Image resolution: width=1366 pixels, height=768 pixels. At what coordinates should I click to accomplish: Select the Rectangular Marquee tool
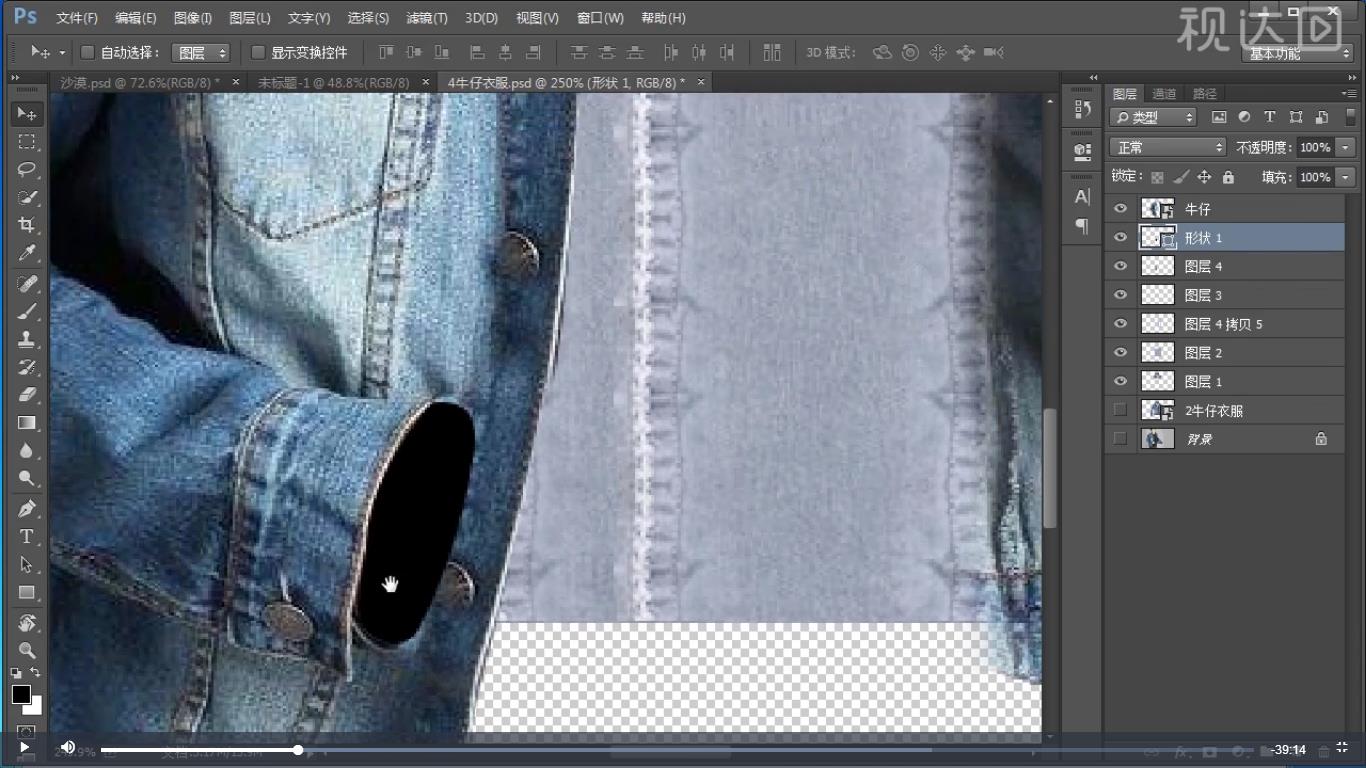(27, 141)
